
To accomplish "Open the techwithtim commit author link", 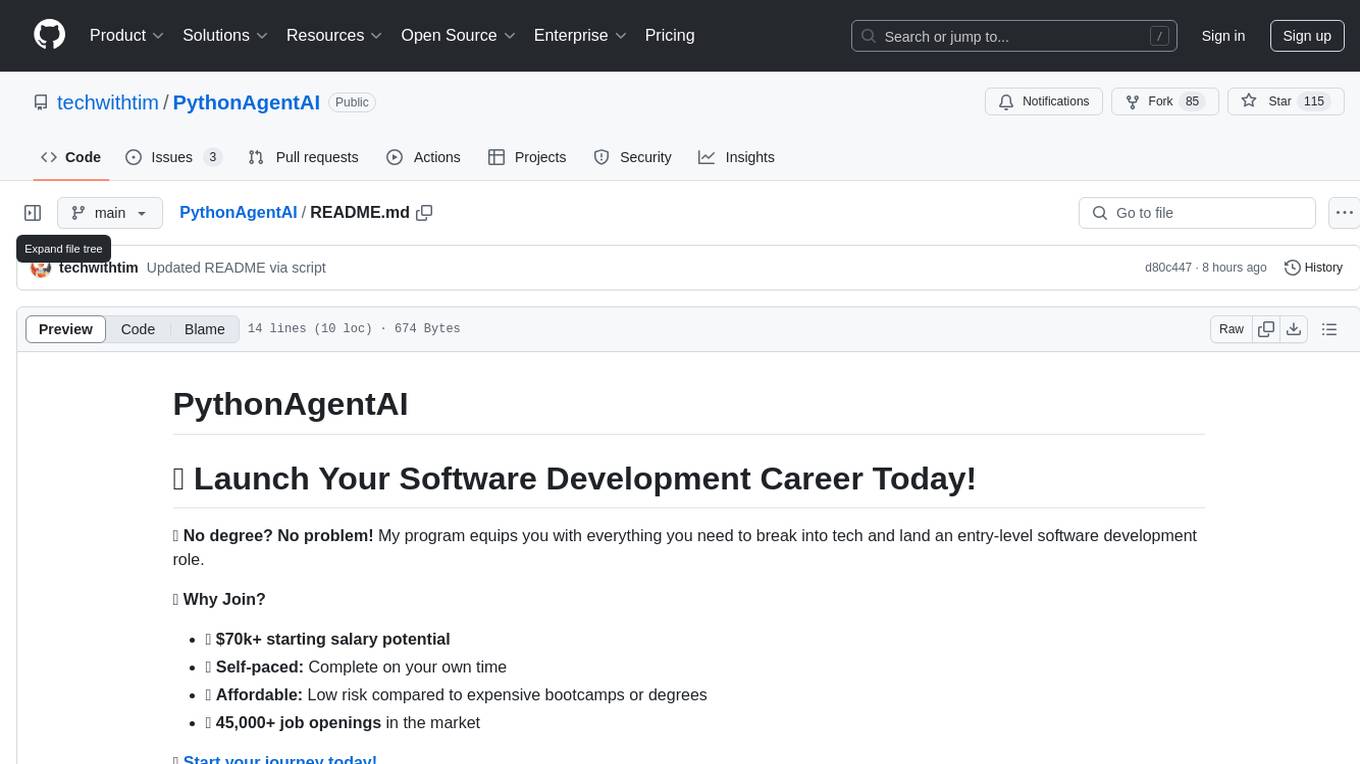I will (x=98, y=268).
